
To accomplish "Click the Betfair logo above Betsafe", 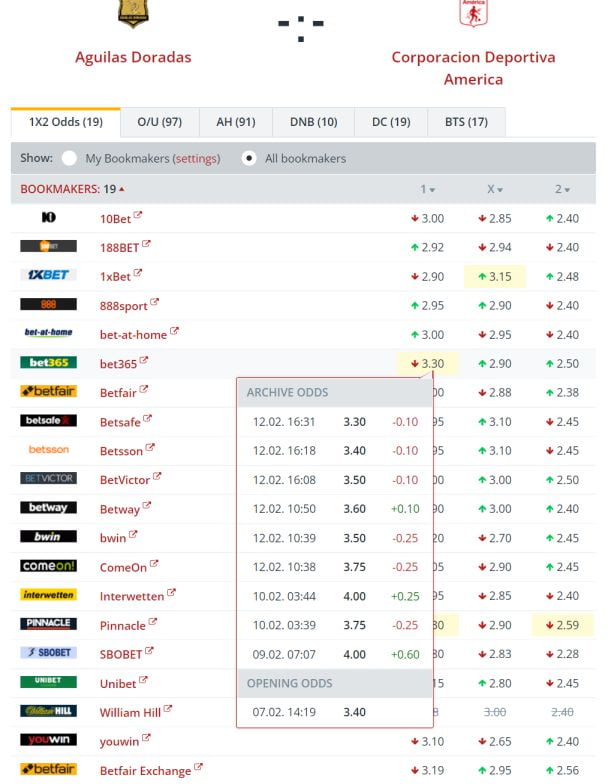I will (x=48, y=391).
